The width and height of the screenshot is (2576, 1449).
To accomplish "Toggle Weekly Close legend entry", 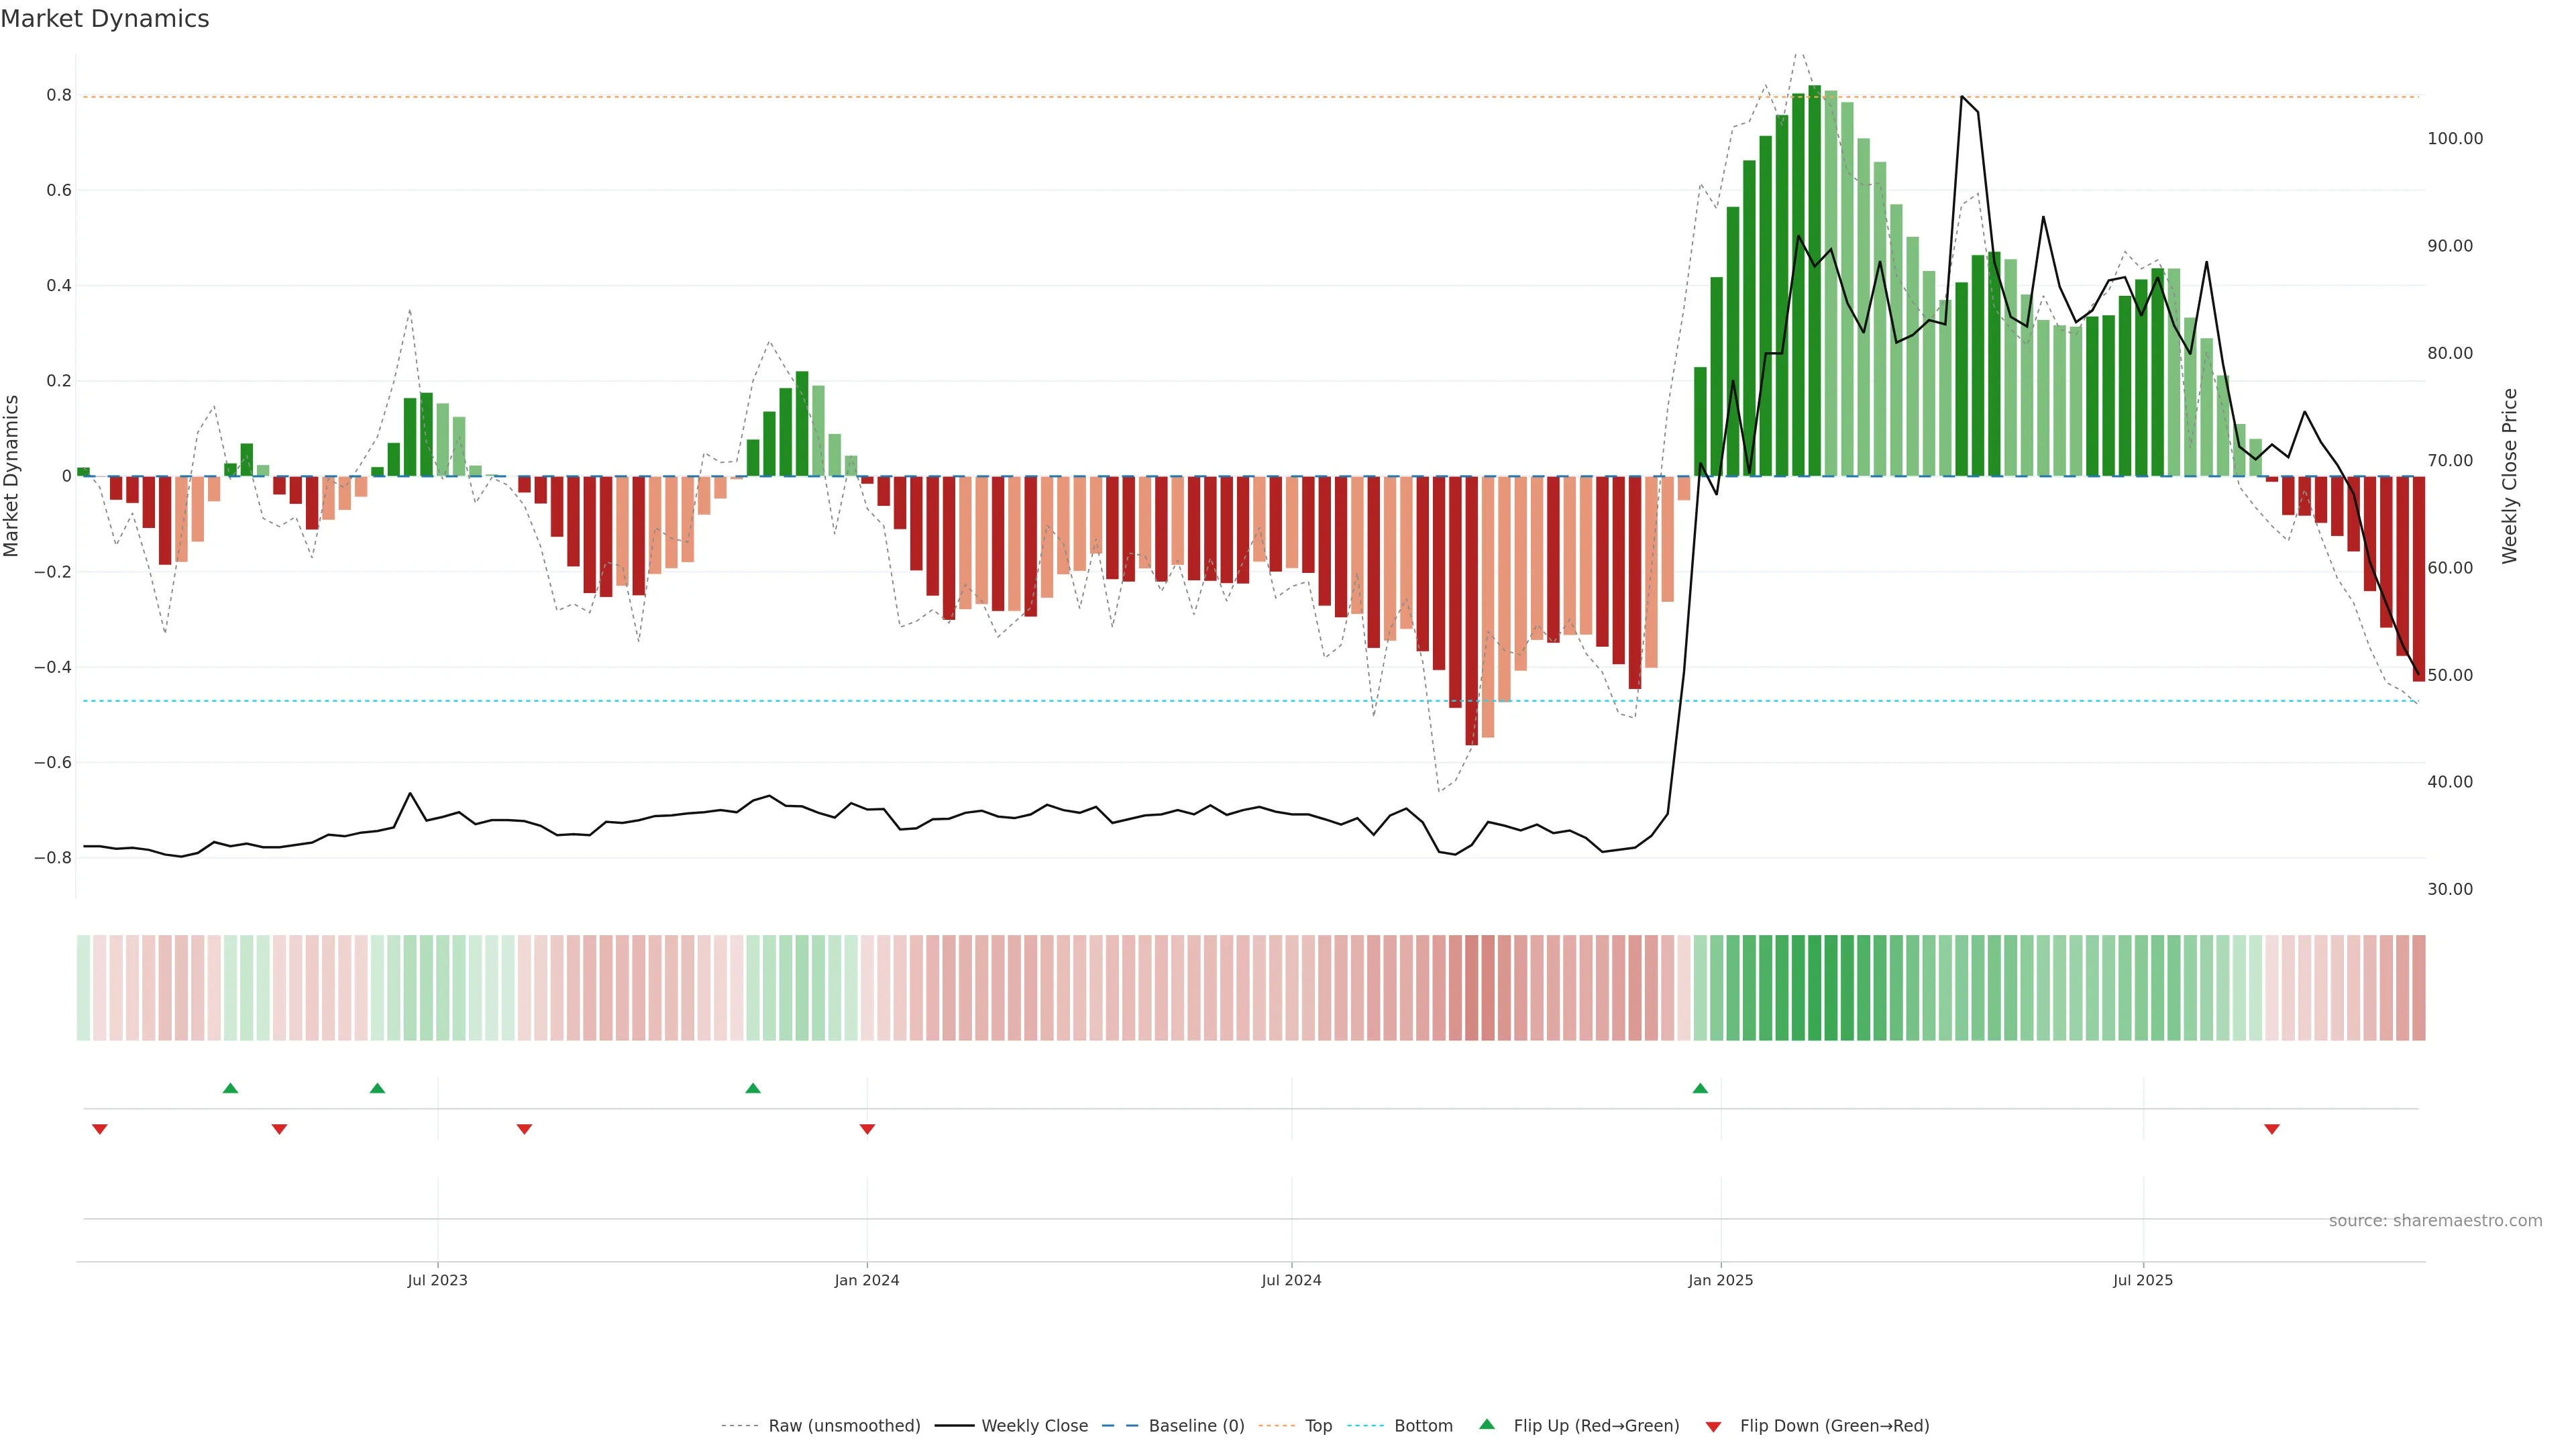I will [x=1034, y=1426].
